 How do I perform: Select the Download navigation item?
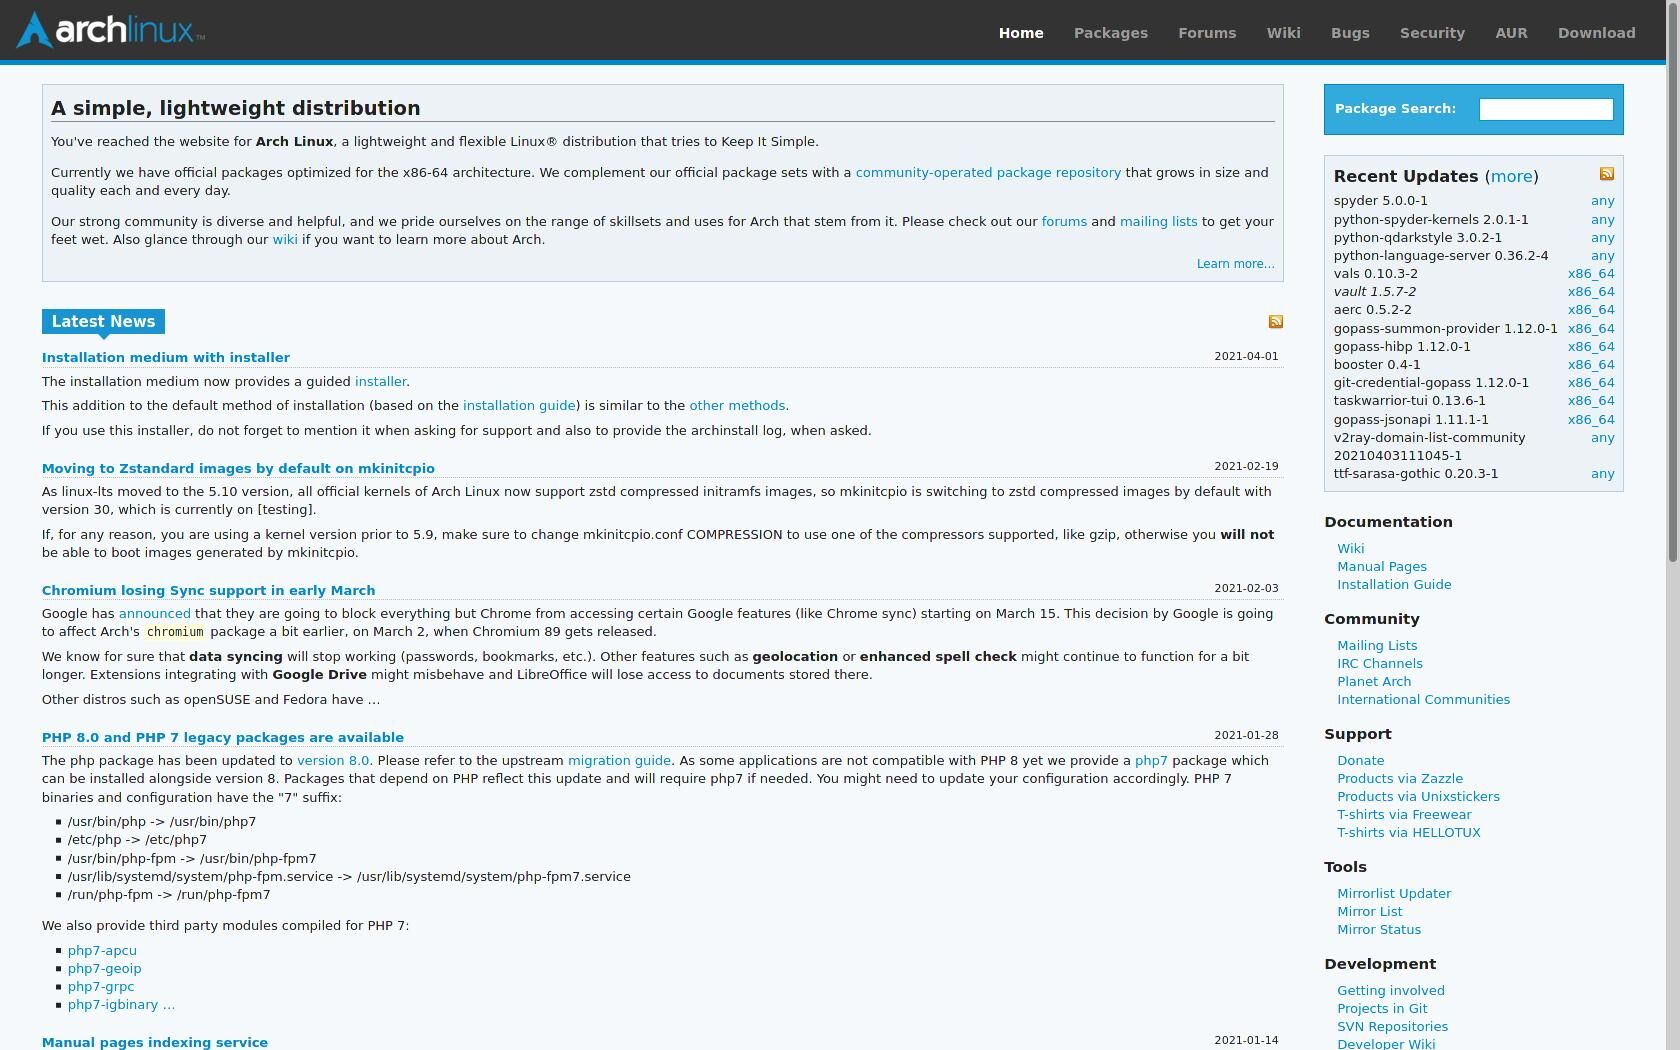[x=1596, y=33]
